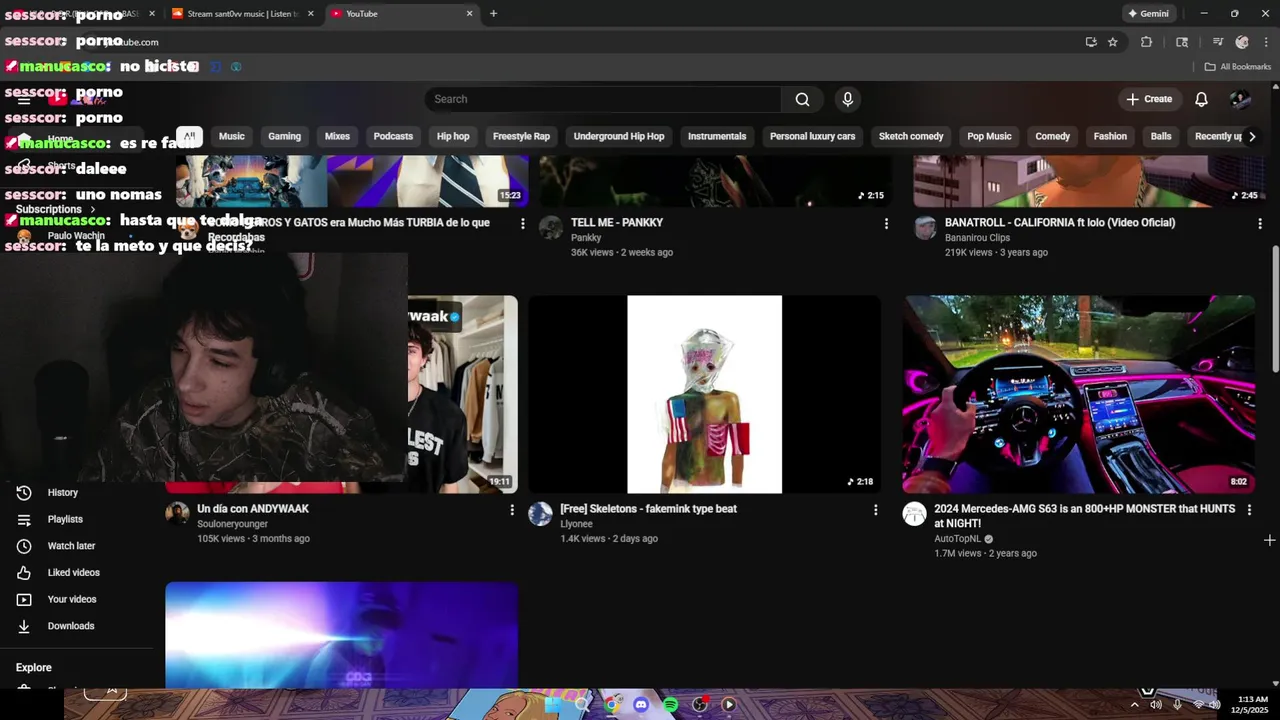
Task: Show more filter chips with right arrow
Action: pyautogui.click(x=1252, y=136)
